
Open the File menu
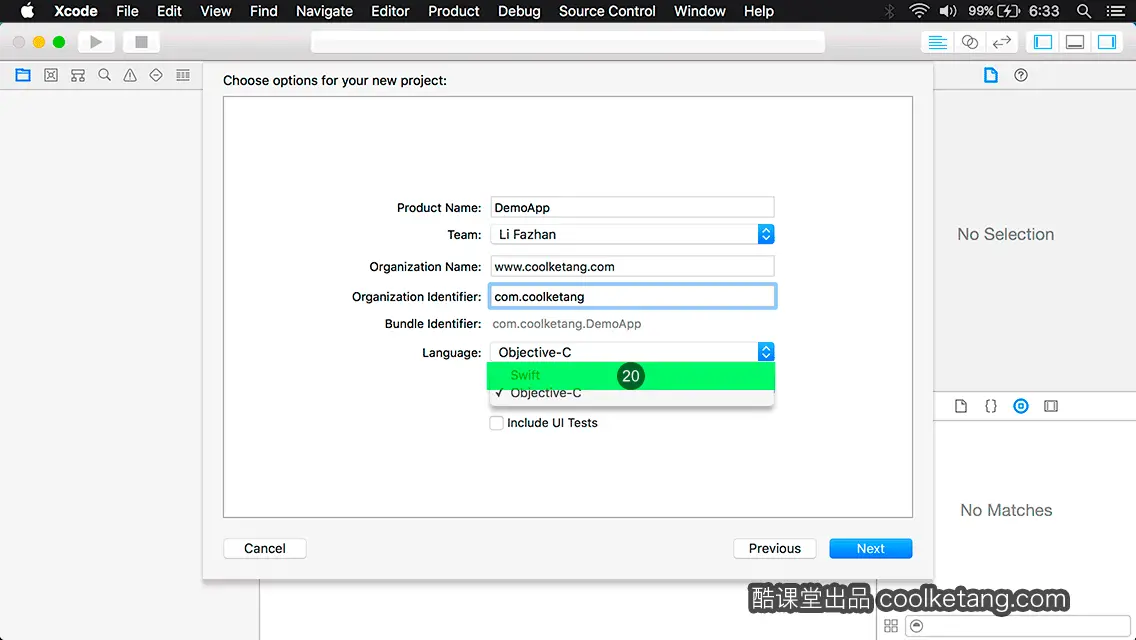(128, 11)
